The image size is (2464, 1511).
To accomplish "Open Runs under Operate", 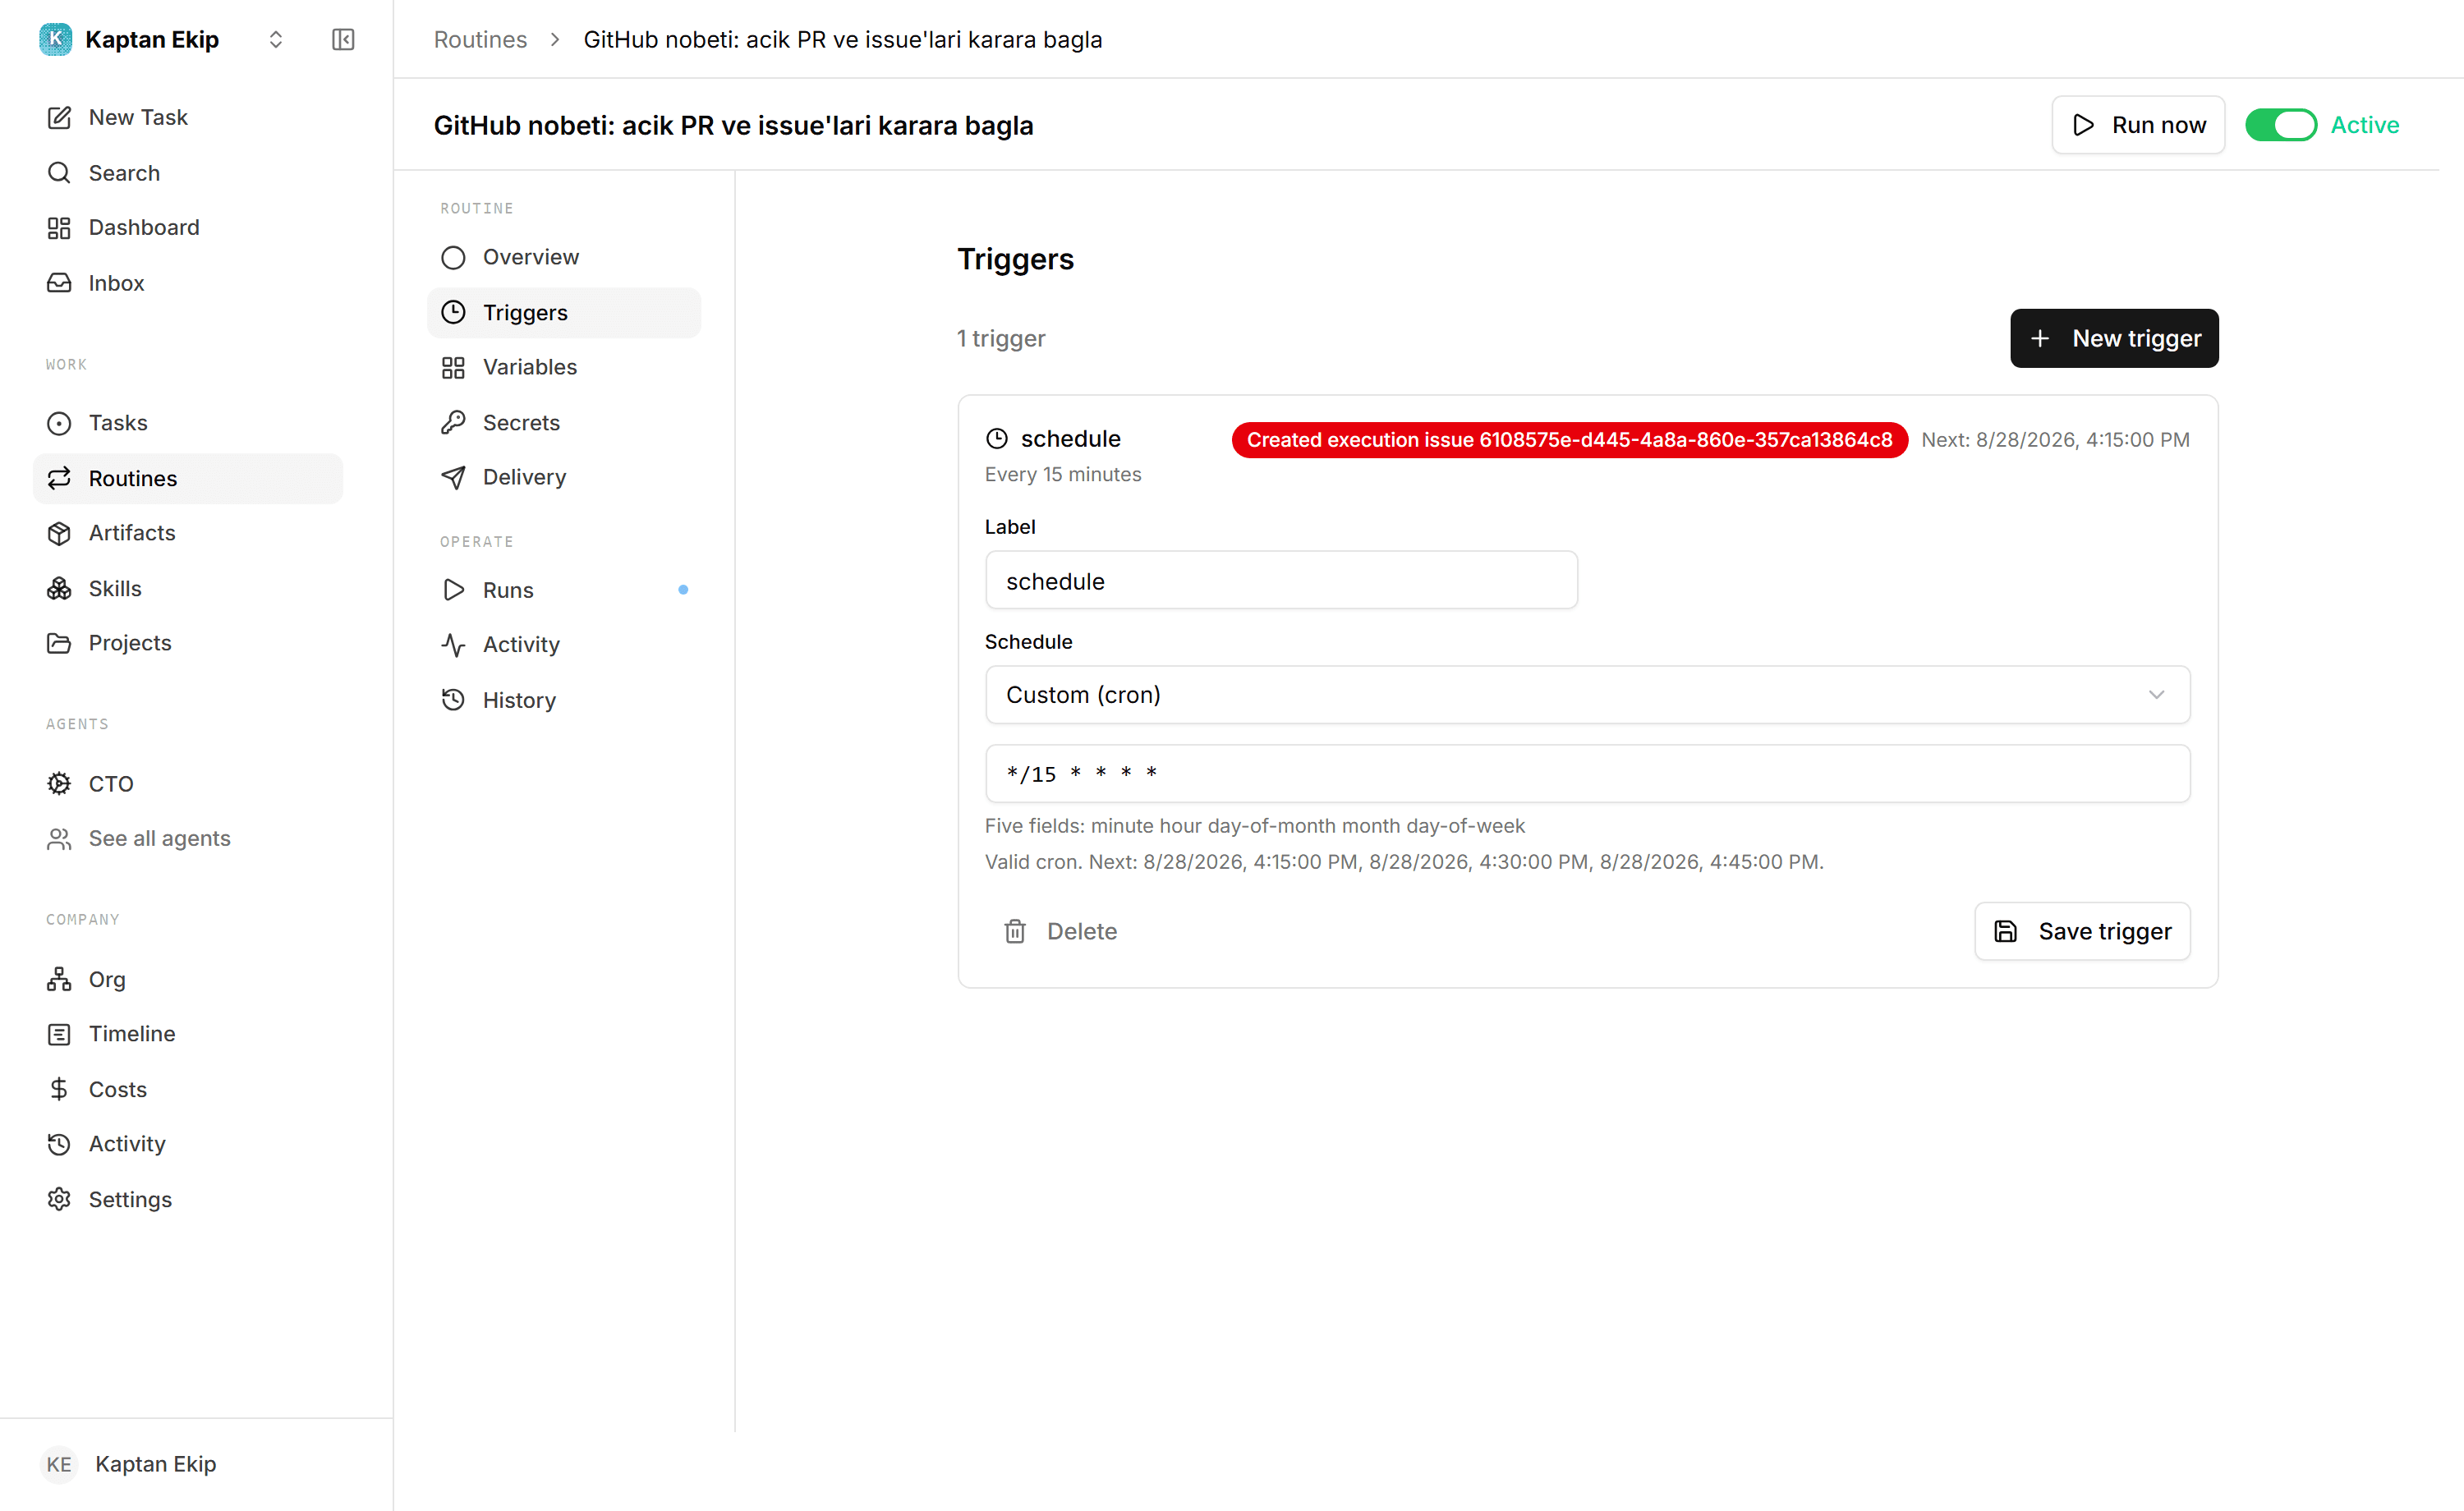I will pyautogui.click(x=564, y=590).
